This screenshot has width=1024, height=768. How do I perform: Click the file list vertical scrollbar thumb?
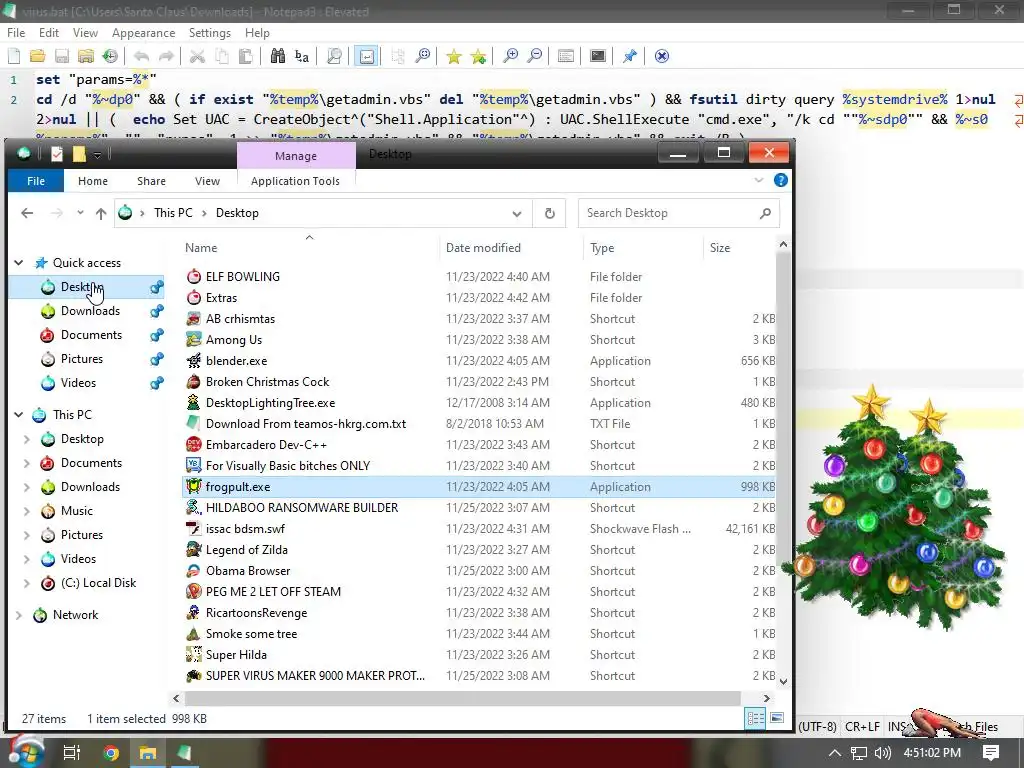(783, 411)
